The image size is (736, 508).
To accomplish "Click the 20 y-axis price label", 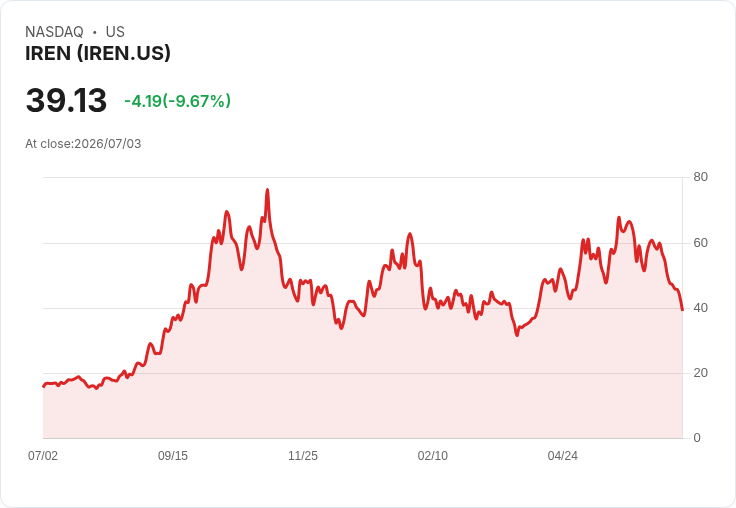I will 700,373.
